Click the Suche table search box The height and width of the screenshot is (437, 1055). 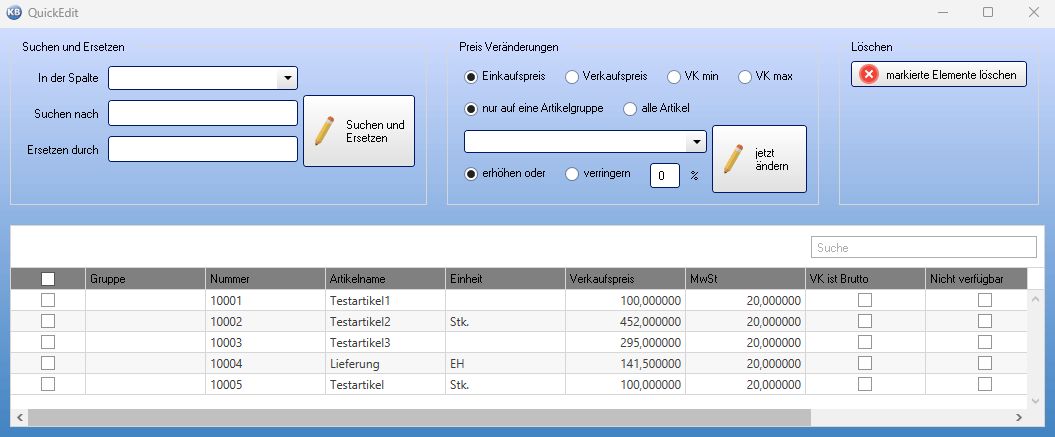pyautogui.click(x=923, y=247)
